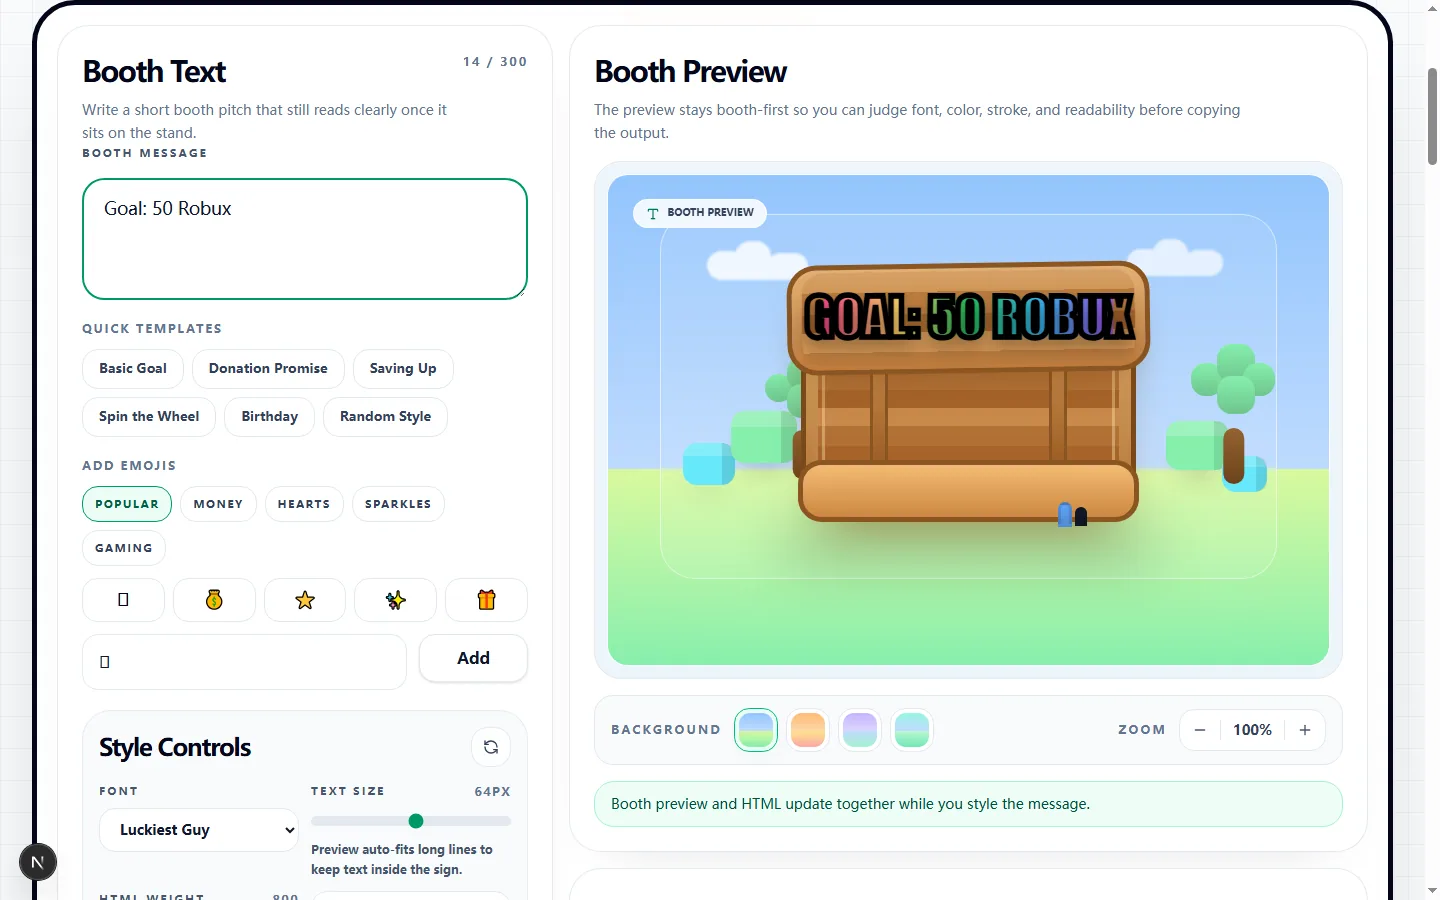Apply the Random Style template

(x=385, y=416)
